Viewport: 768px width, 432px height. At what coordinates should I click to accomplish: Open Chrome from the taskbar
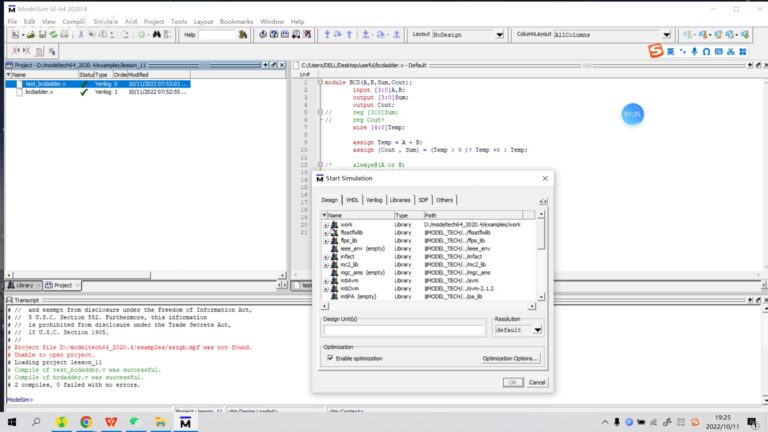(x=86, y=422)
